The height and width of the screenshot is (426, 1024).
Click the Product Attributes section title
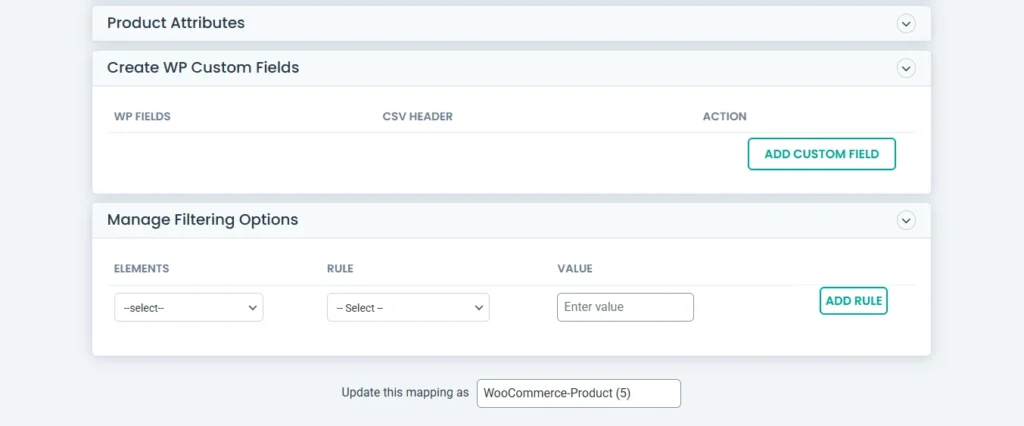[176, 23]
